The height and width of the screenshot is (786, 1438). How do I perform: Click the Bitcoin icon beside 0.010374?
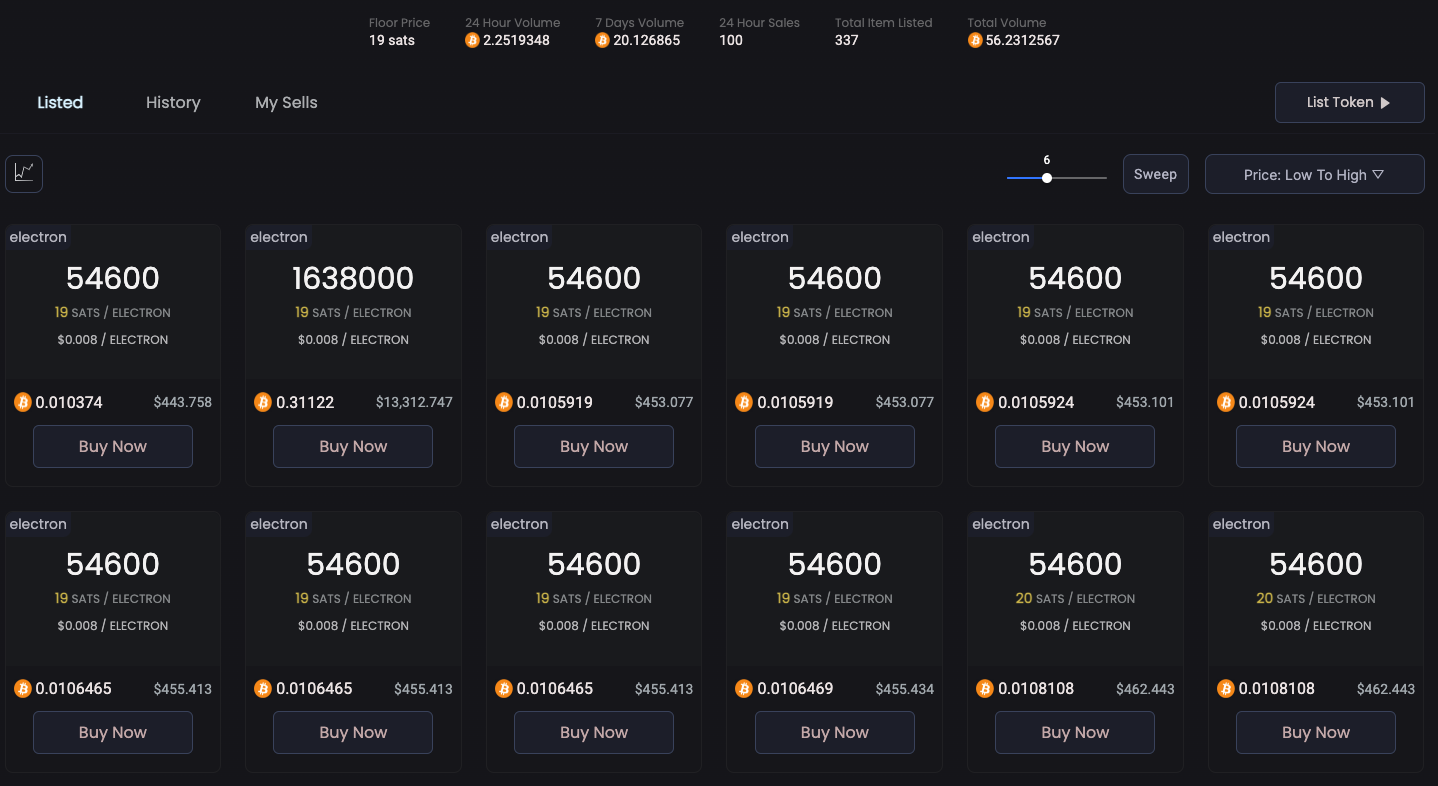pos(23,402)
